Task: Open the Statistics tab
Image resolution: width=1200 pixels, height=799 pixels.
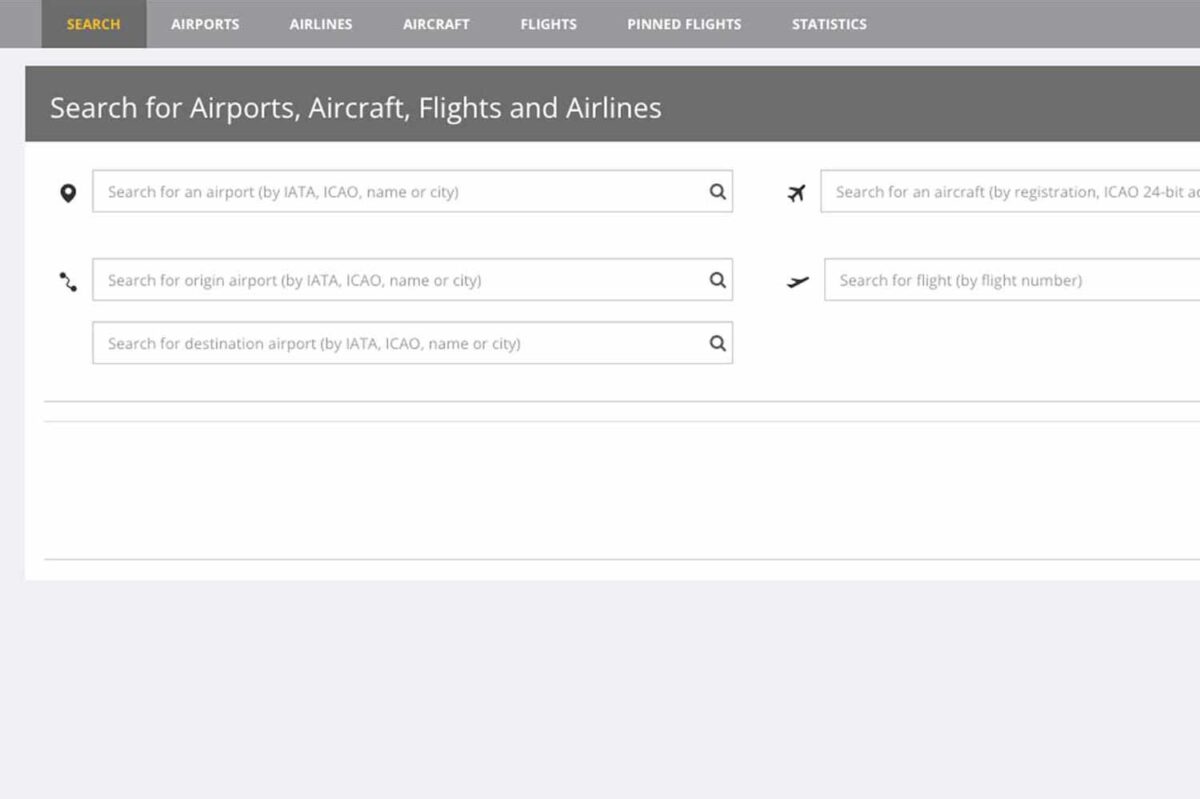Action: click(x=829, y=24)
